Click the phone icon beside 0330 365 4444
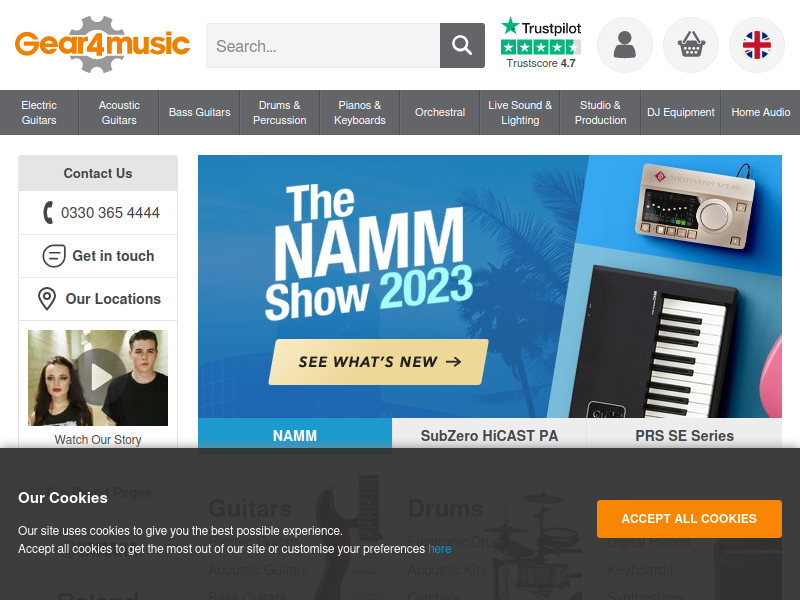Viewport: 800px width, 600px height. [x=48, y=213]
